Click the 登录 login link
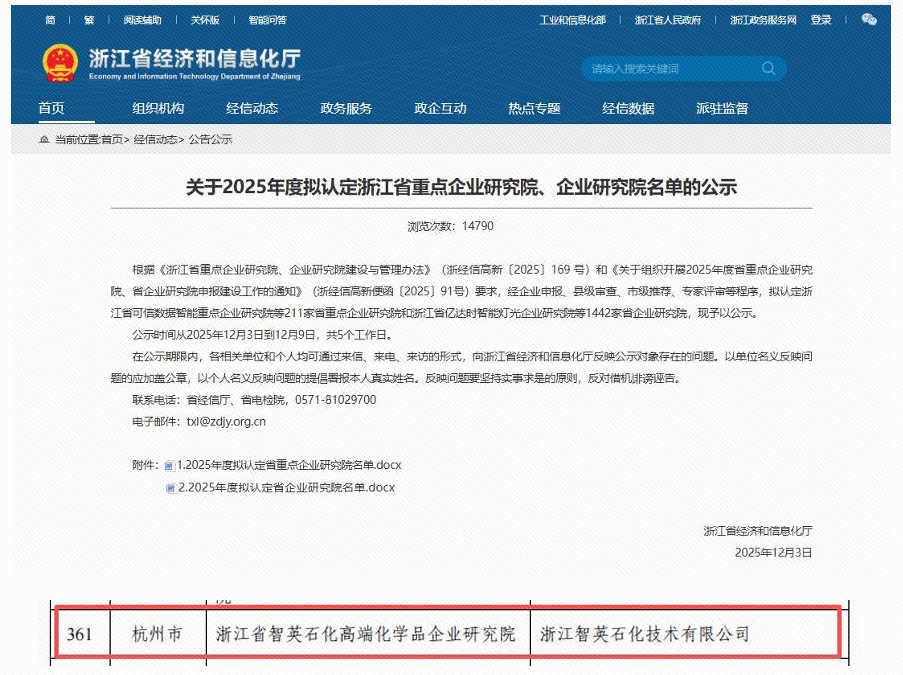 [821, 20]
